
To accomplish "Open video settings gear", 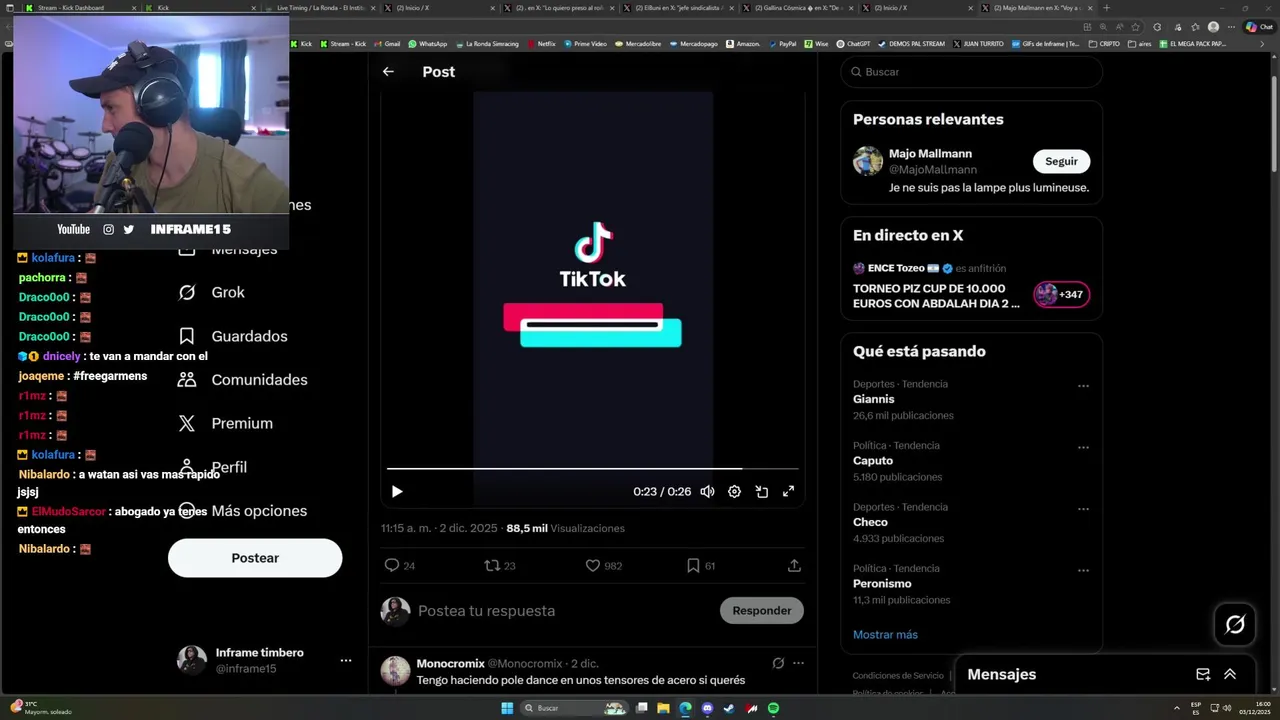I will click(734, 492).
